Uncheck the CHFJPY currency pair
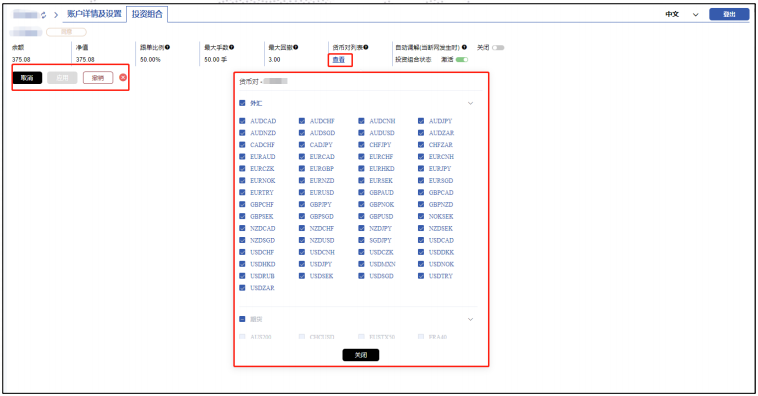This screenshot has width=758, height=396. pos(361,145)
